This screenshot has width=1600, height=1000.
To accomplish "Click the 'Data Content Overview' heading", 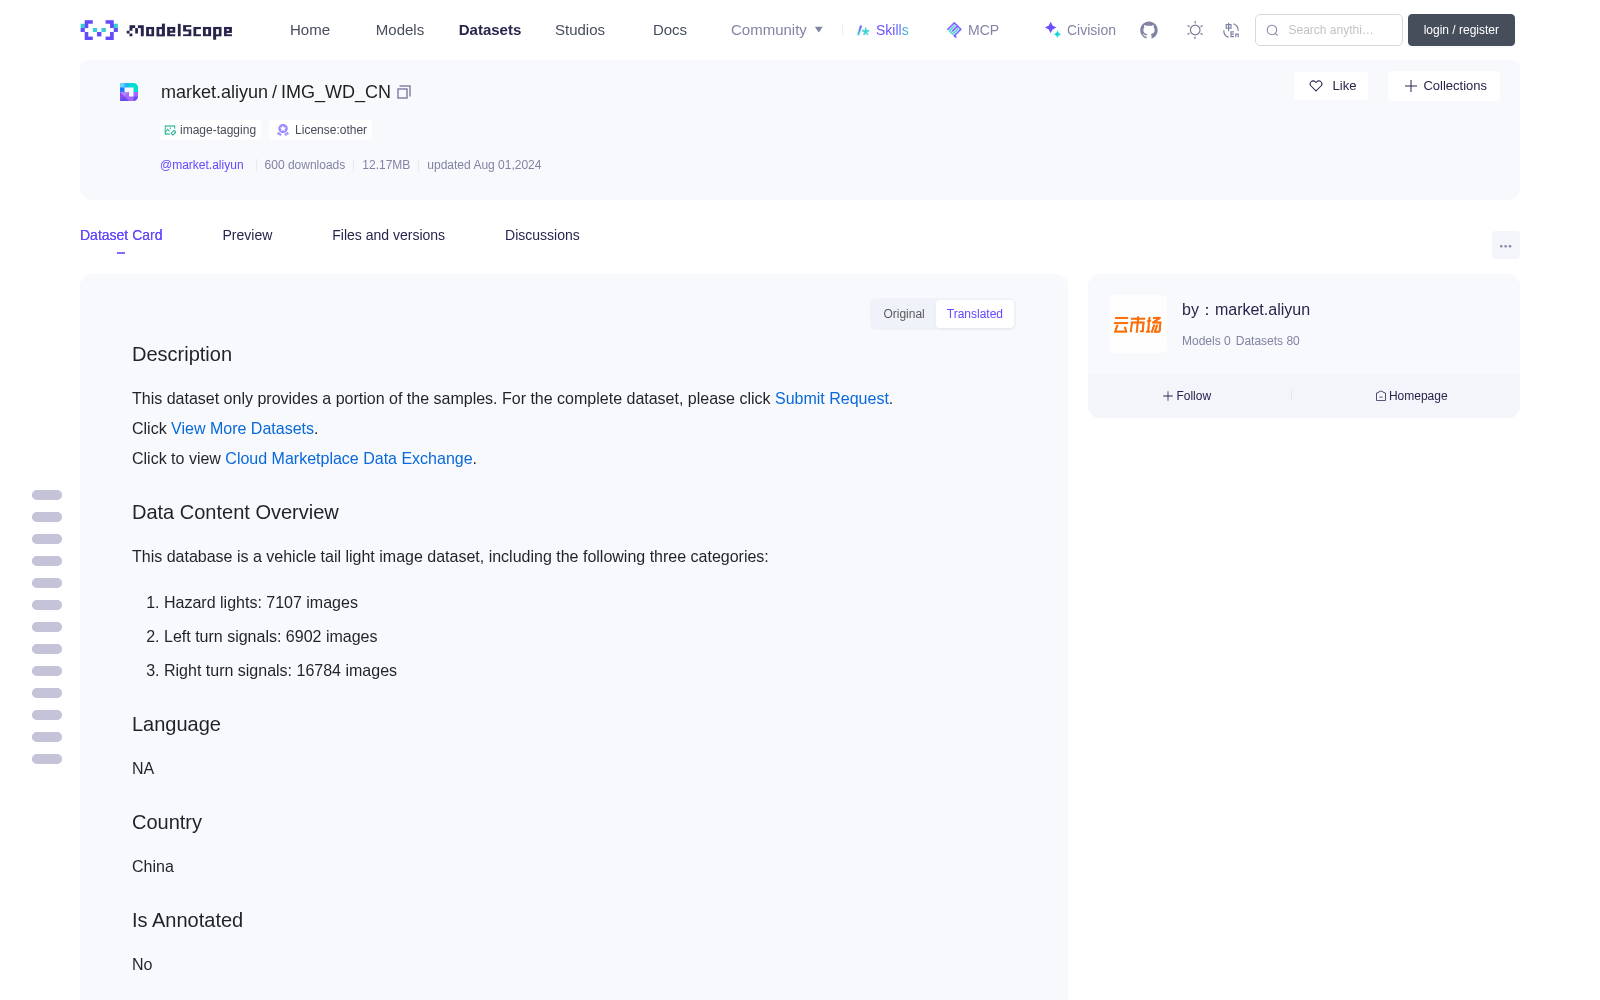I will [235, 512].
